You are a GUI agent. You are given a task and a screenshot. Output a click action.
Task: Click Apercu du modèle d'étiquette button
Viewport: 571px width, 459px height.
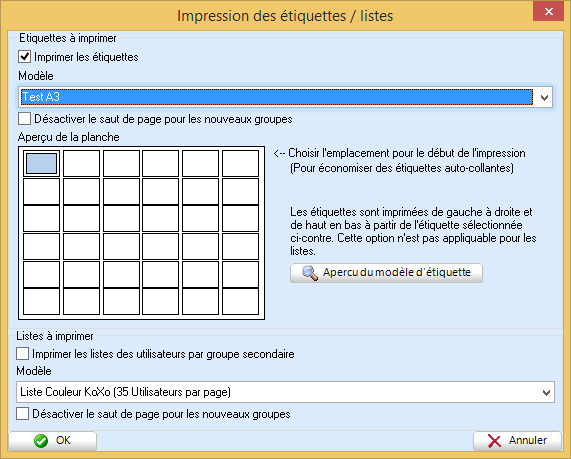386,273
